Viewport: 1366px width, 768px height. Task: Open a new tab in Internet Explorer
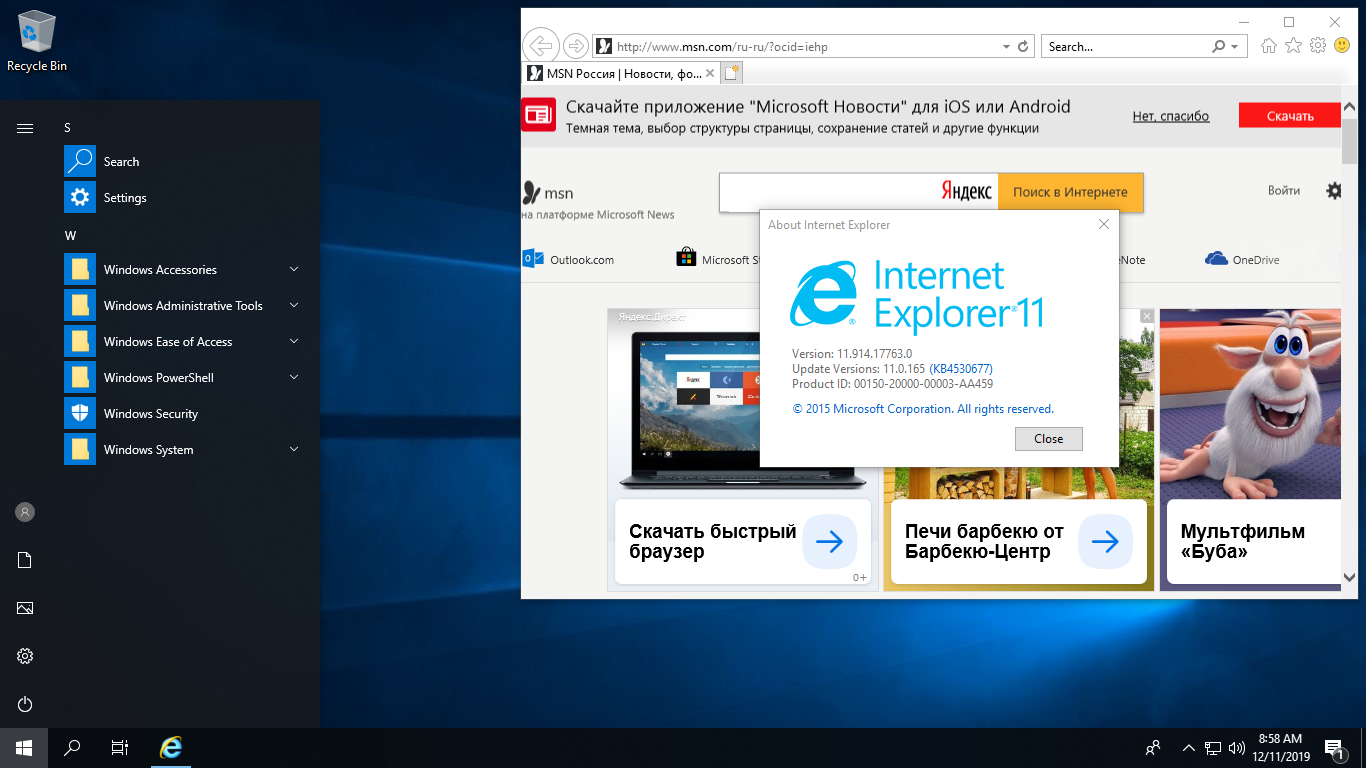(x=732, y=73)
